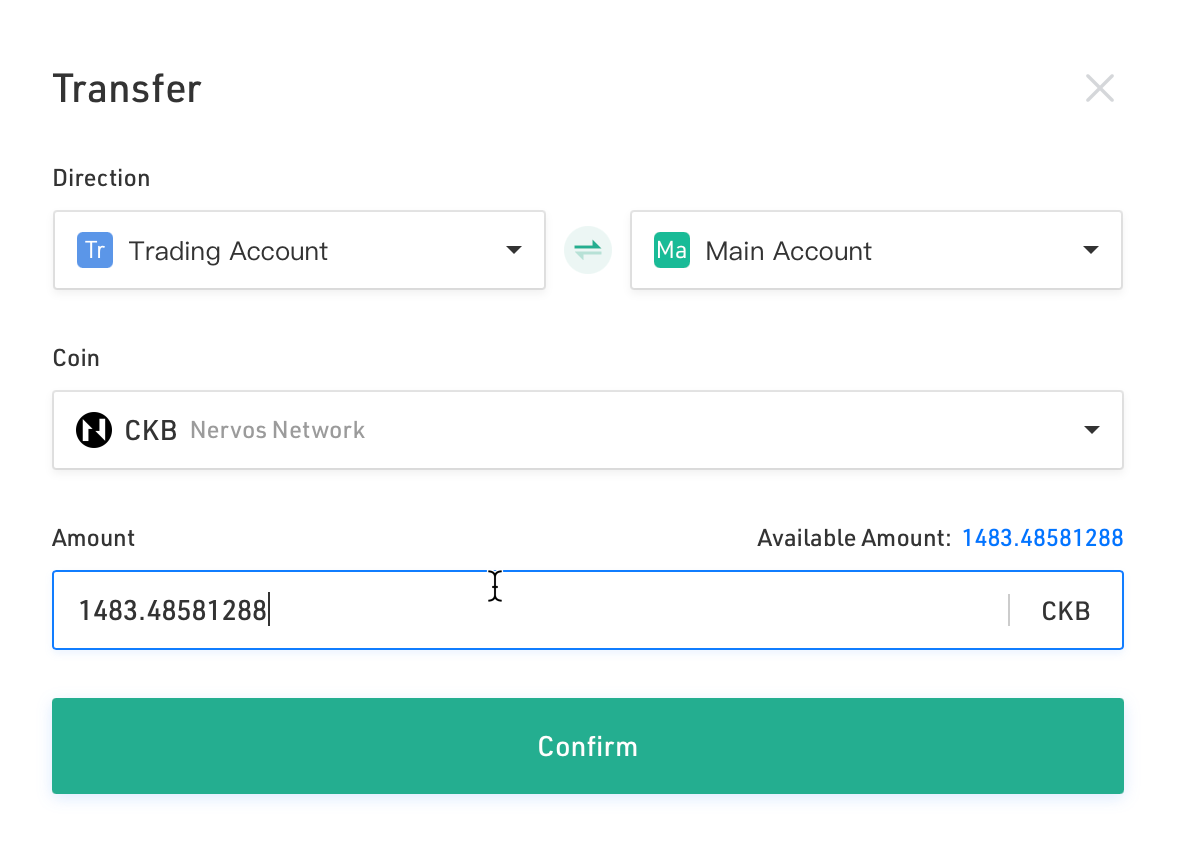
Task: Click the Direction label
Action: pyautogui.click(x=101, y=178)
